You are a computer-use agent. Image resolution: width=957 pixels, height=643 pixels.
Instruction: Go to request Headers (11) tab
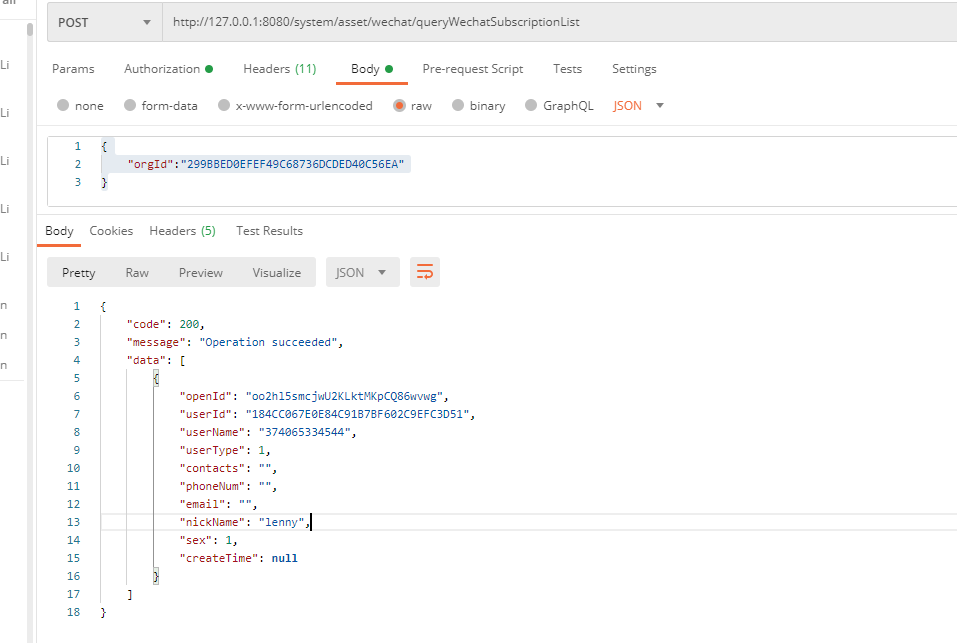point(279,69)
